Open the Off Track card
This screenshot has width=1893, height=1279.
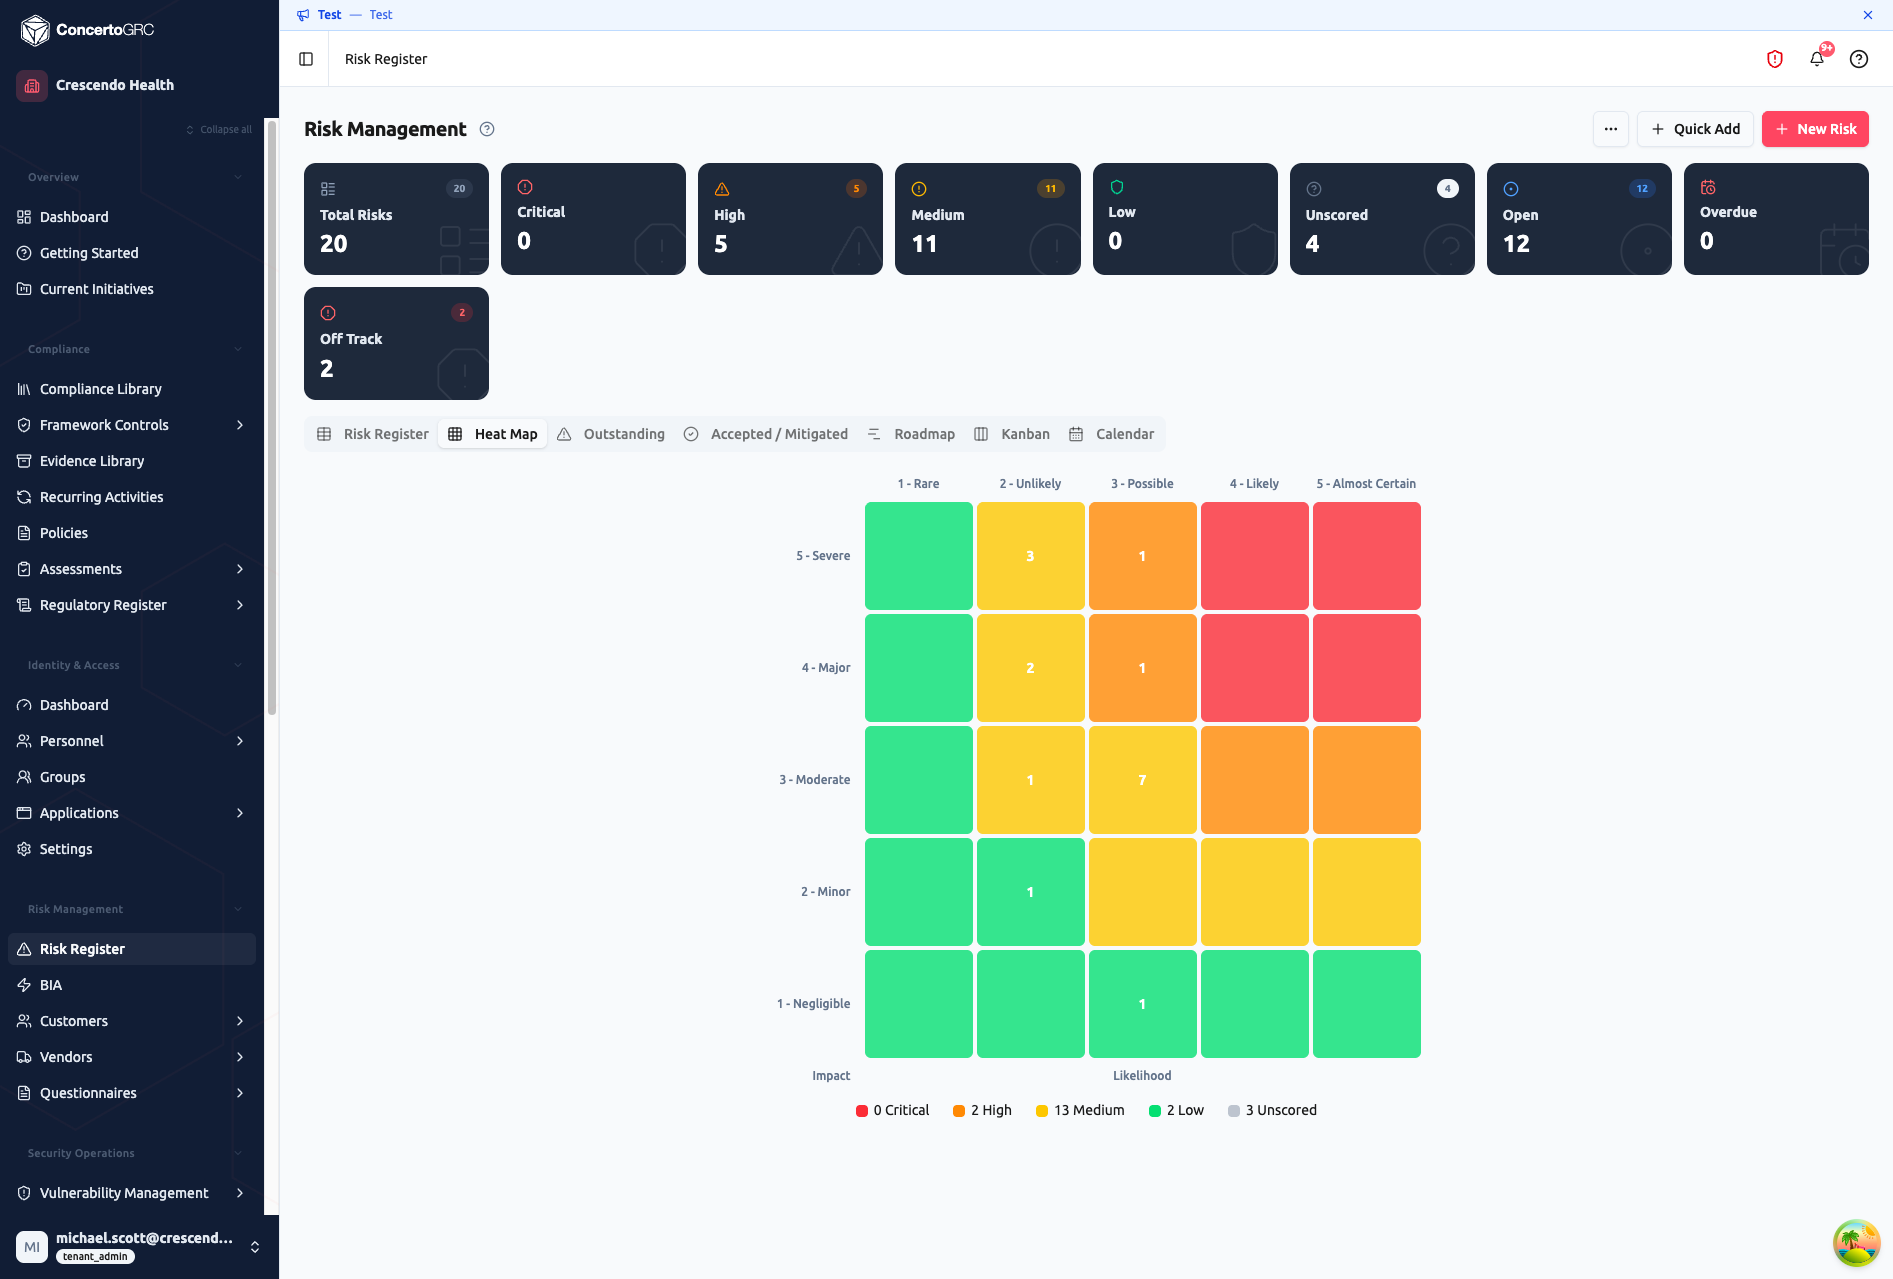396,343
